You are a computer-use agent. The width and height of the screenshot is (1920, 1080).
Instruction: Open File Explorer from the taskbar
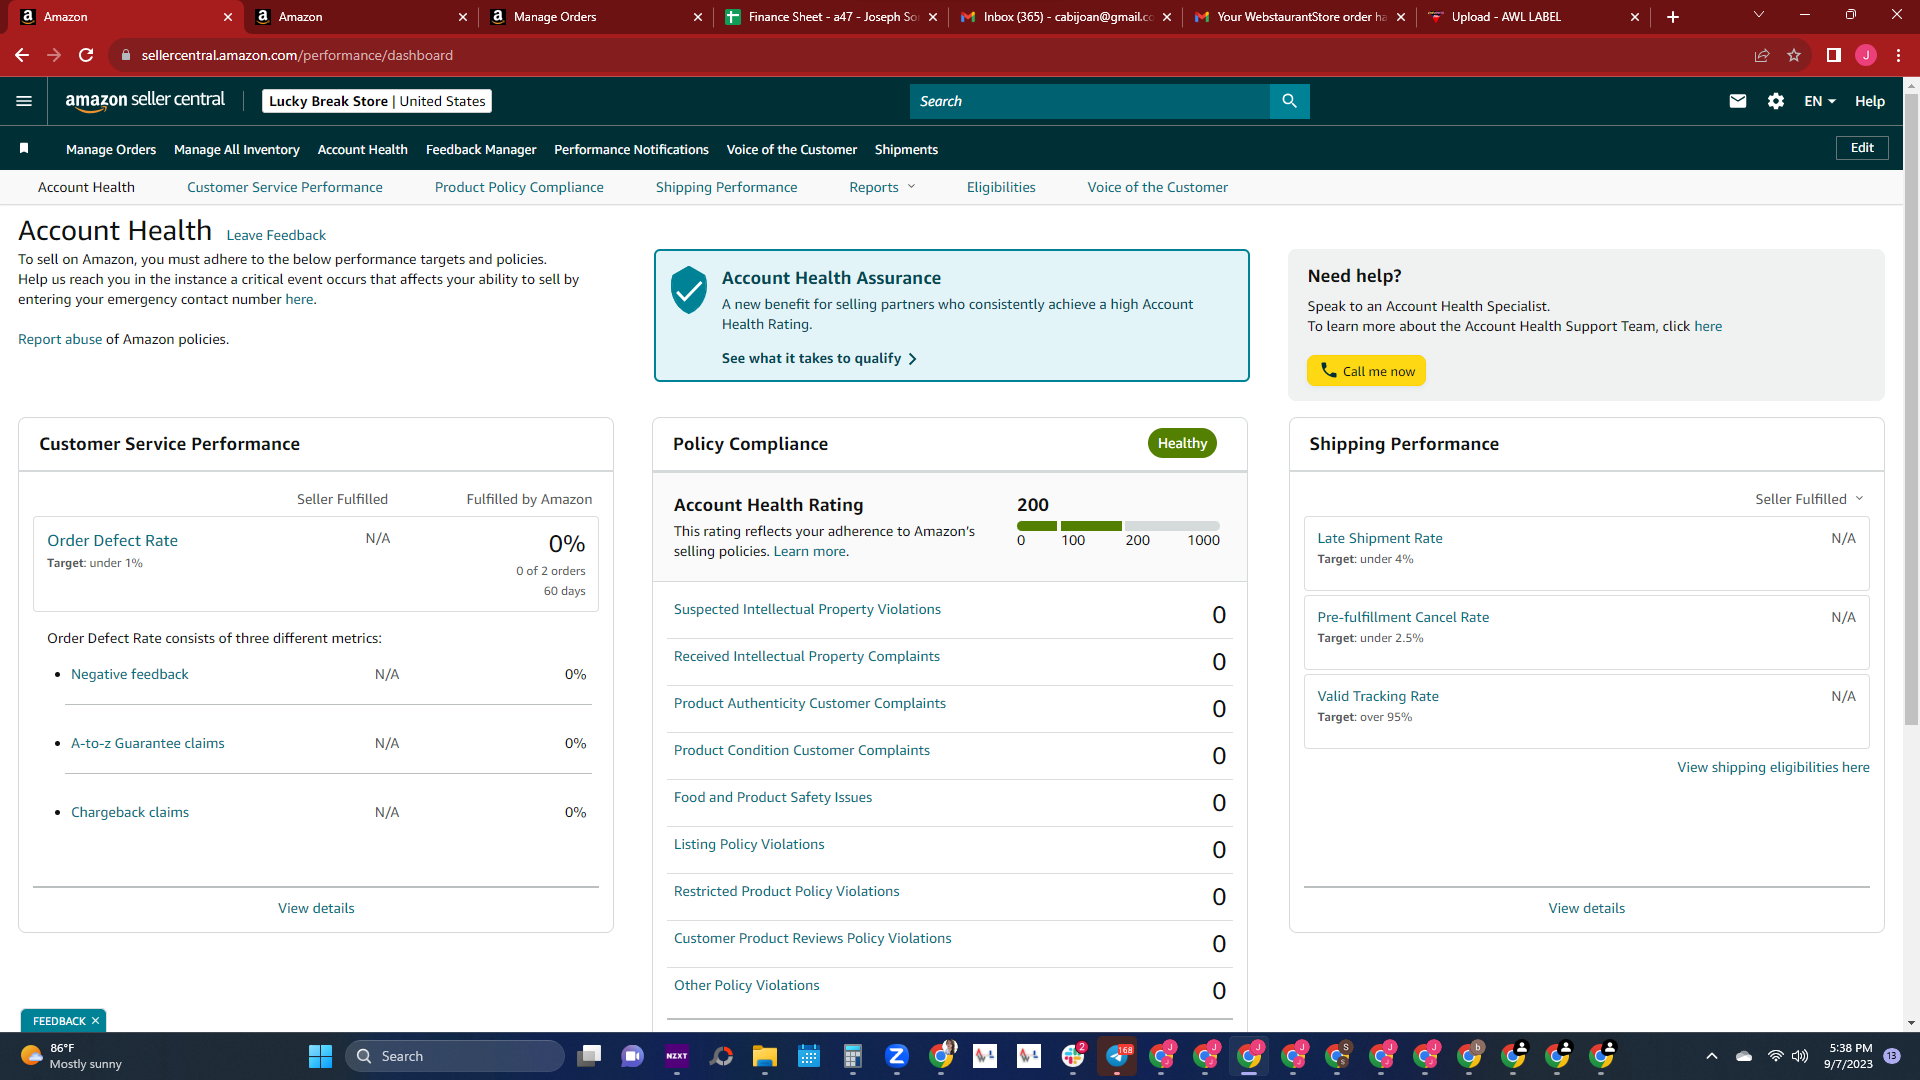click(x=765, y=1056)
